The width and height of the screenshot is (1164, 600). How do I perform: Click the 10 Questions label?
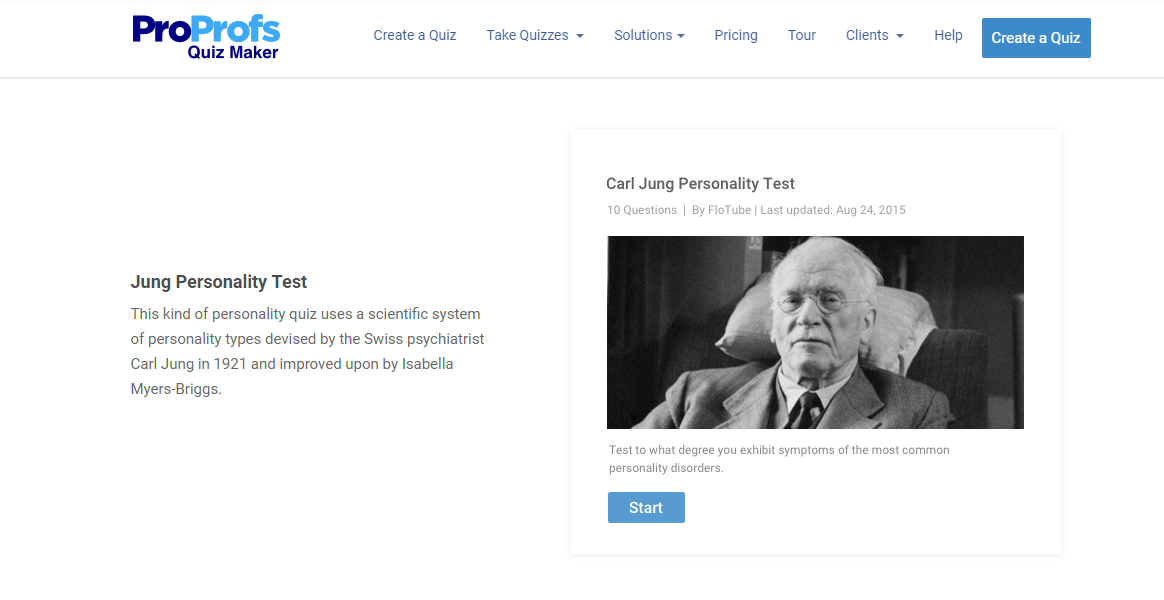coord(642,210)
